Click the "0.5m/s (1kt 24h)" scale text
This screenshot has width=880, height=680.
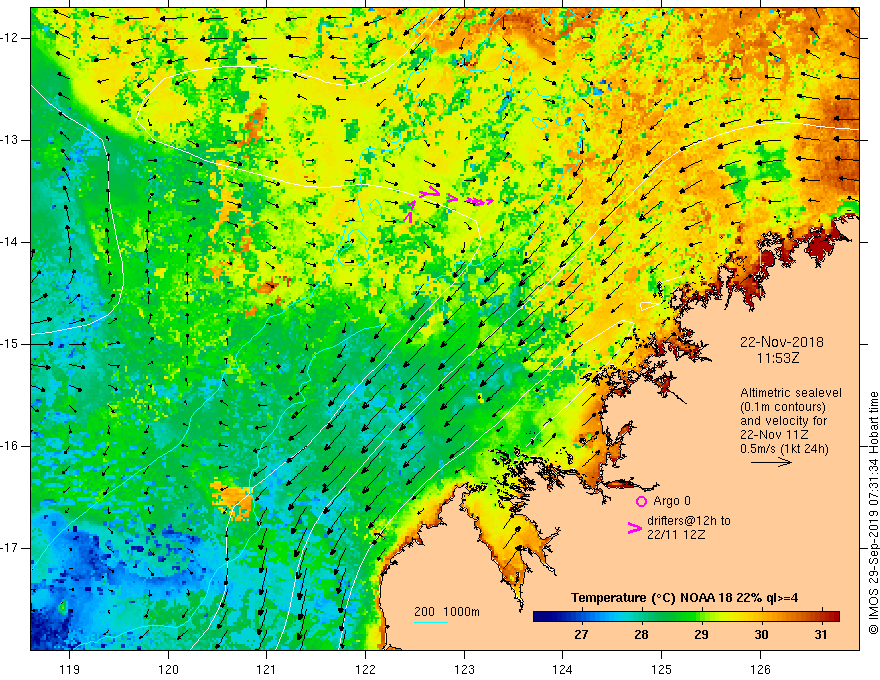[x=784, y=449]
